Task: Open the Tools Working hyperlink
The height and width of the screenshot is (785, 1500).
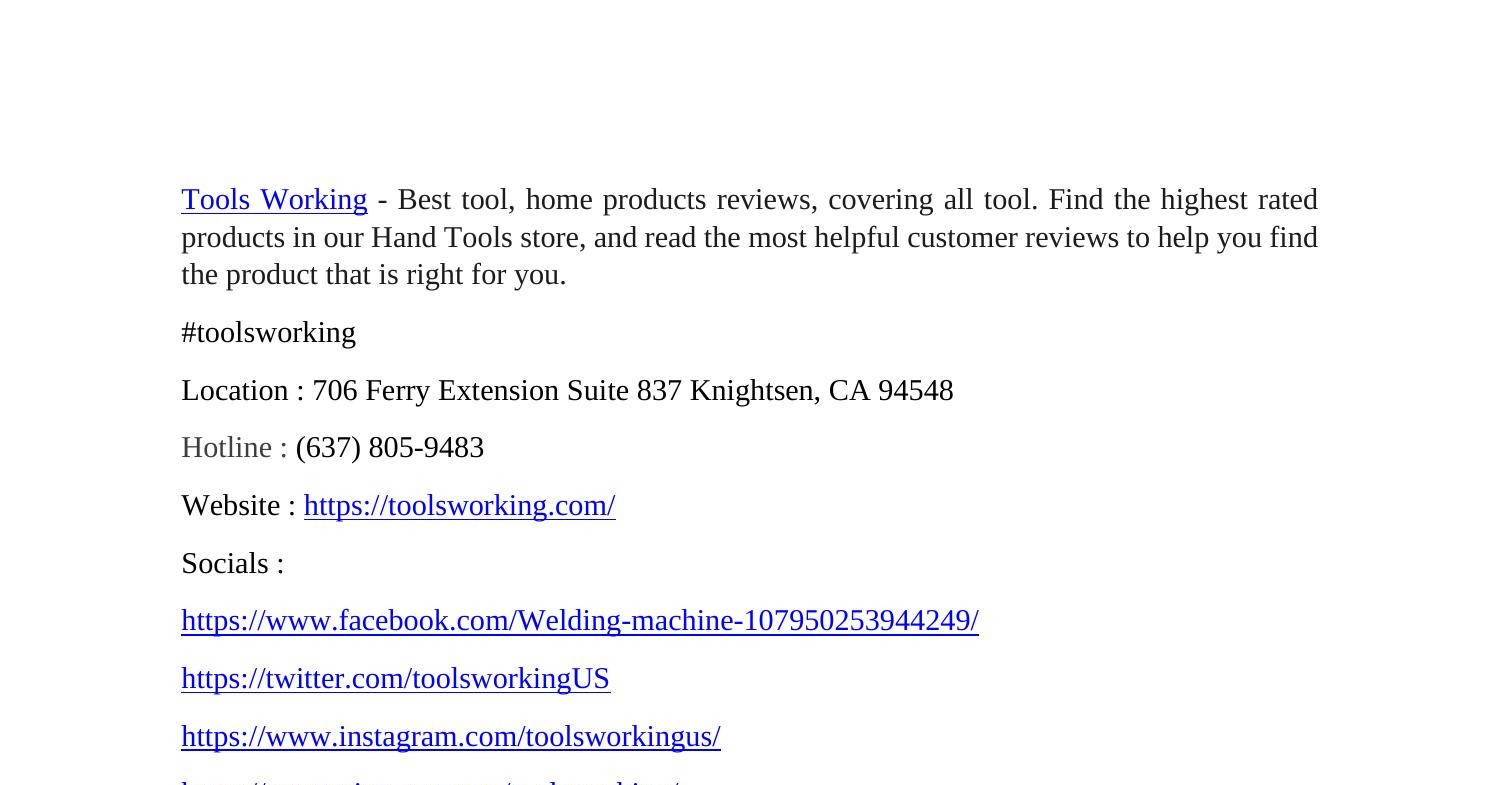Action: [x=274, y=200]
